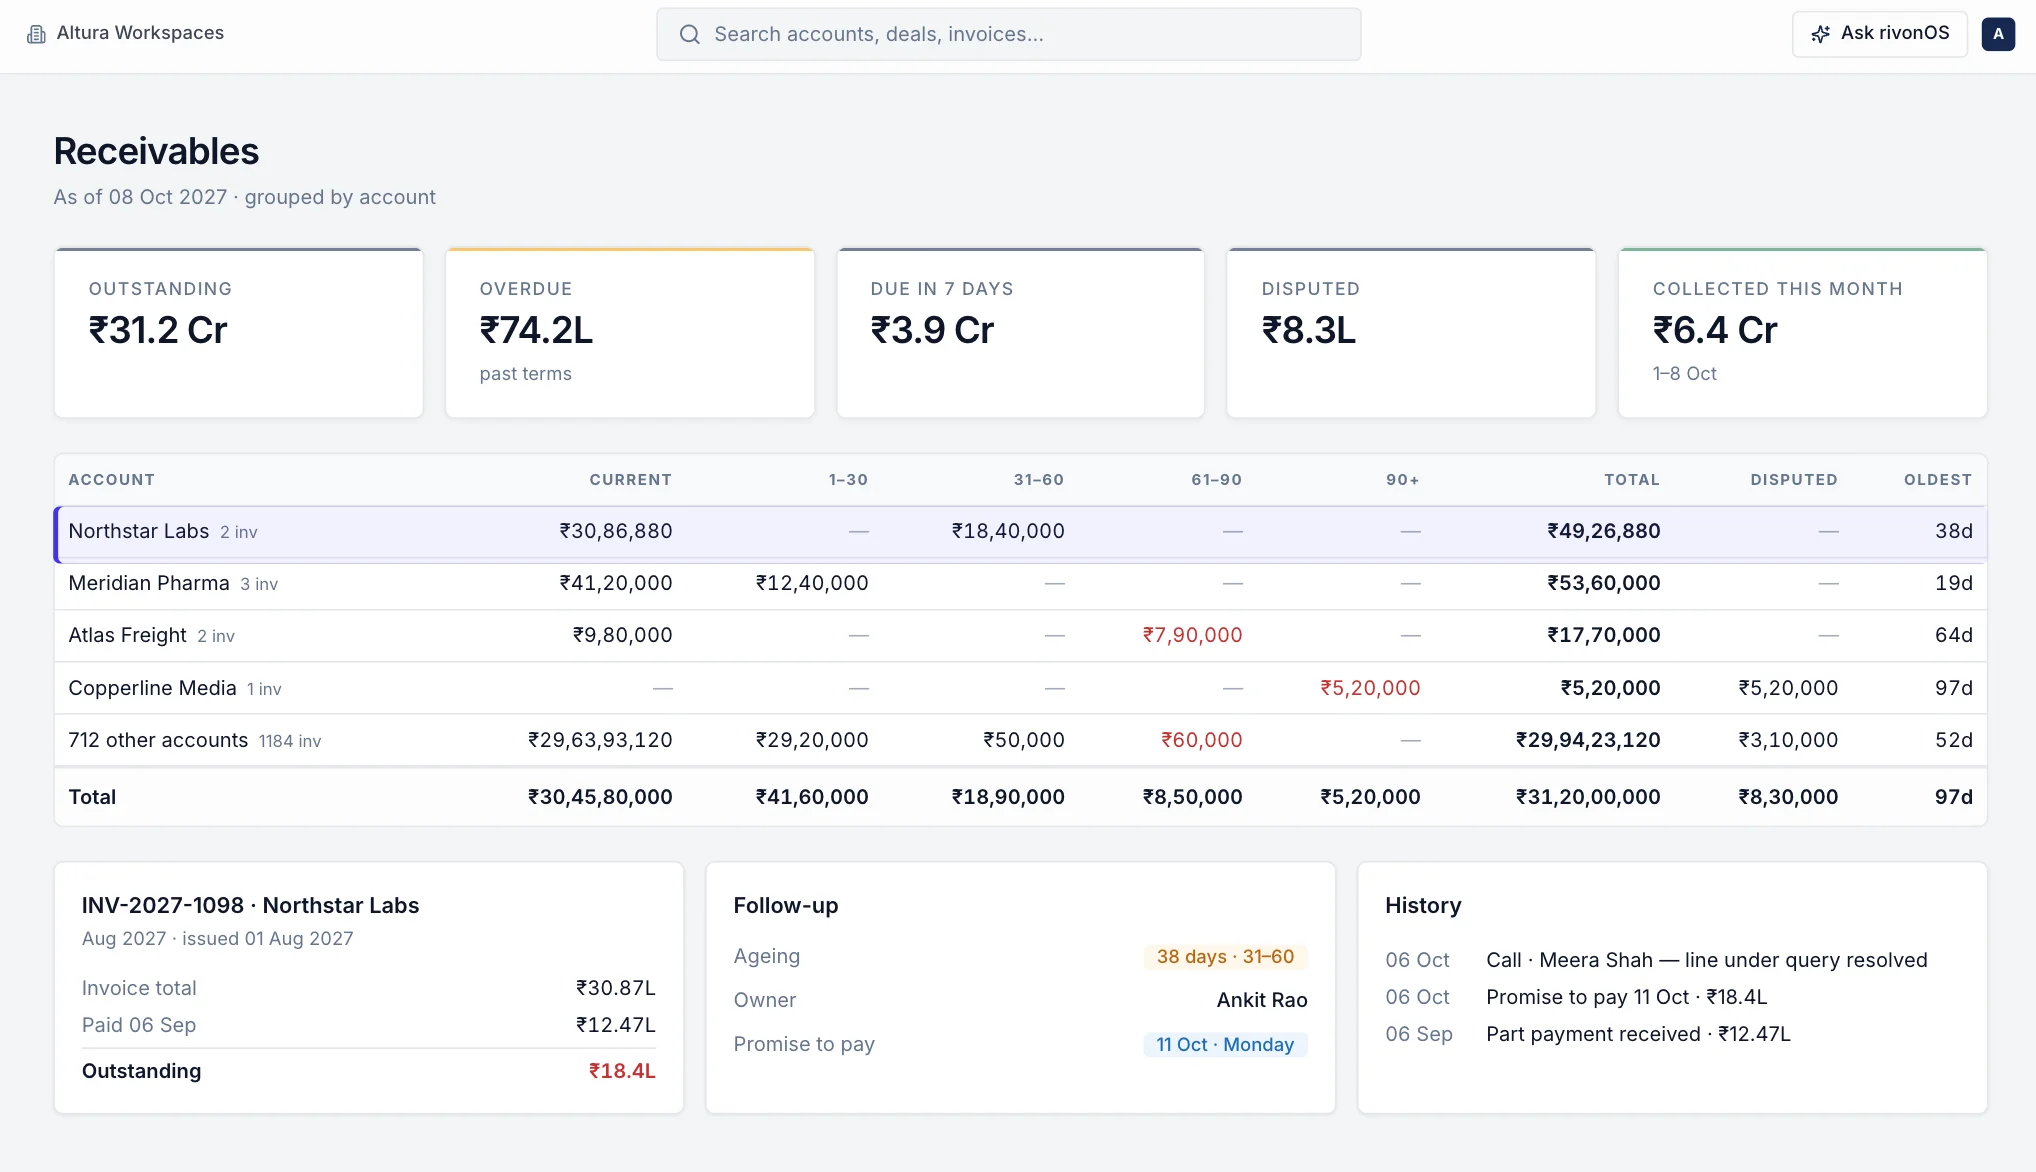2036x1172 pixels.
Task: Sort by the CURRENT column header
Action: click(630, 480)
